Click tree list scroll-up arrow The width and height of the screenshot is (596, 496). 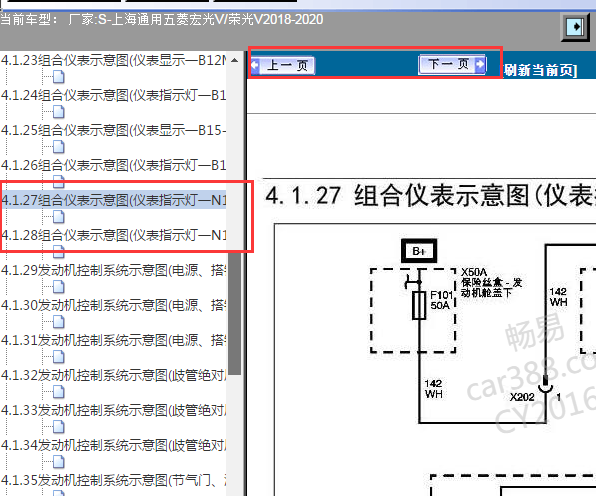[x=235, y=60]
